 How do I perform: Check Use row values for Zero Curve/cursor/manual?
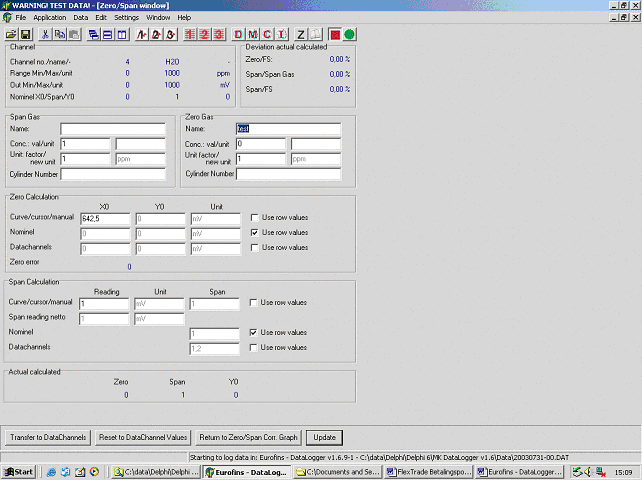tap(255, 217)
